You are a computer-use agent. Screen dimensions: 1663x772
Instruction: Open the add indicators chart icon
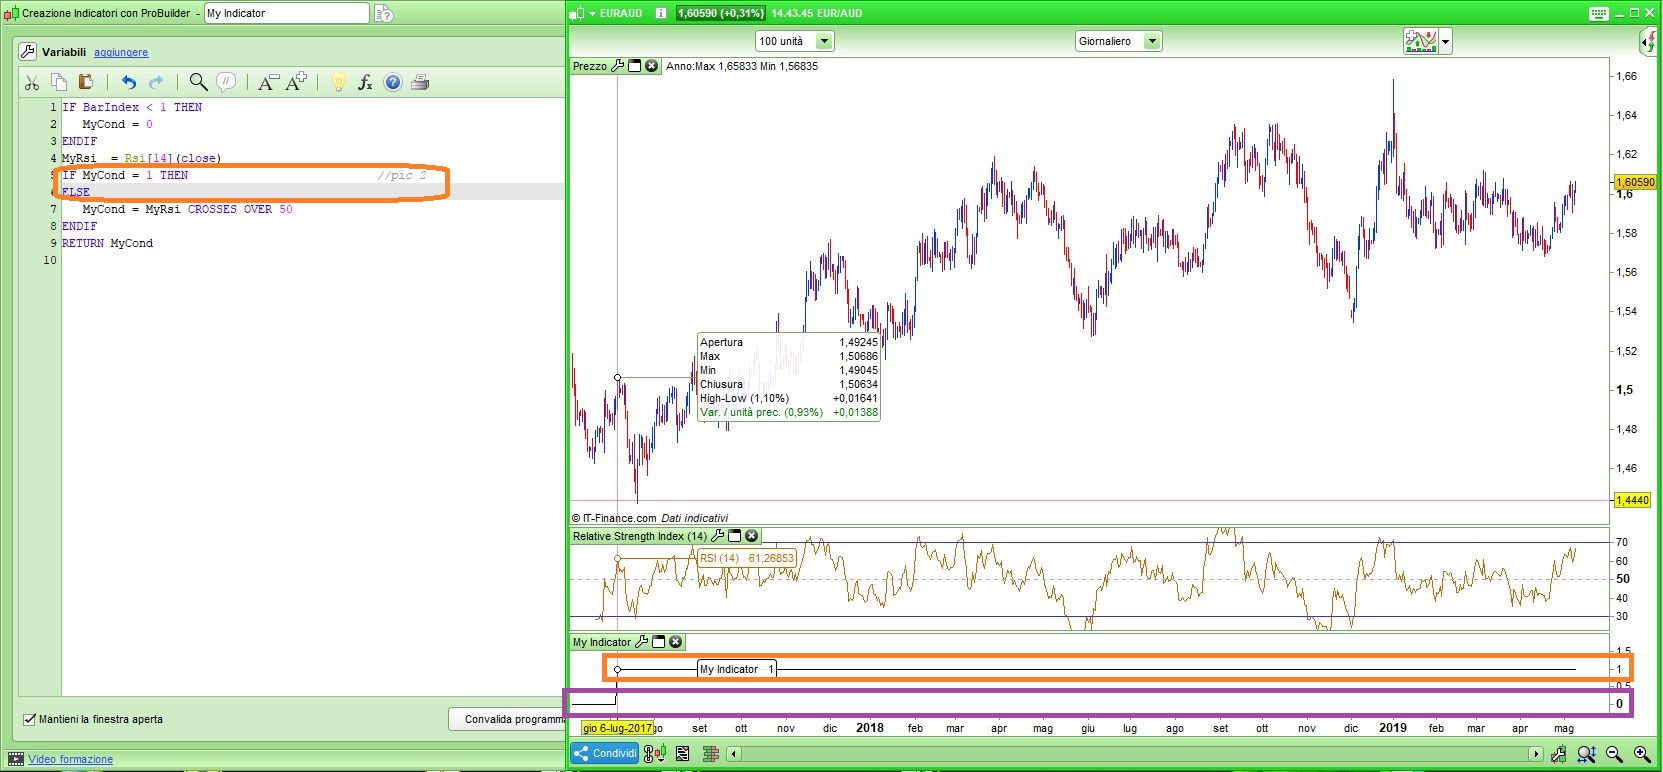(1420, 41)
